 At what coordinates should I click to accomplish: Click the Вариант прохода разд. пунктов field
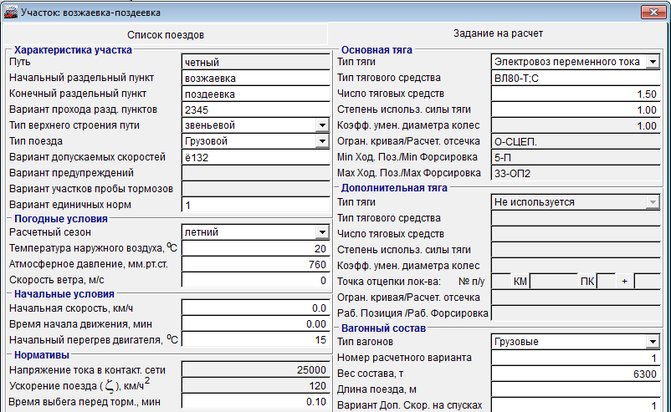[255, 109]
